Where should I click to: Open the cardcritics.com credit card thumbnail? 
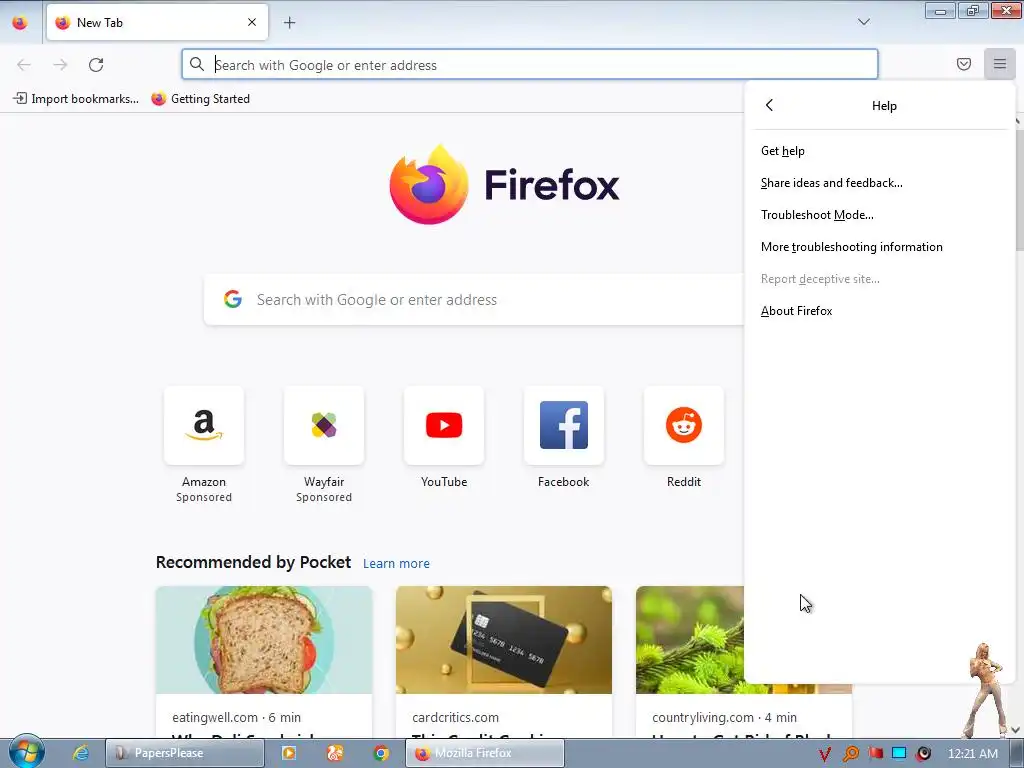tap(504, 640)
